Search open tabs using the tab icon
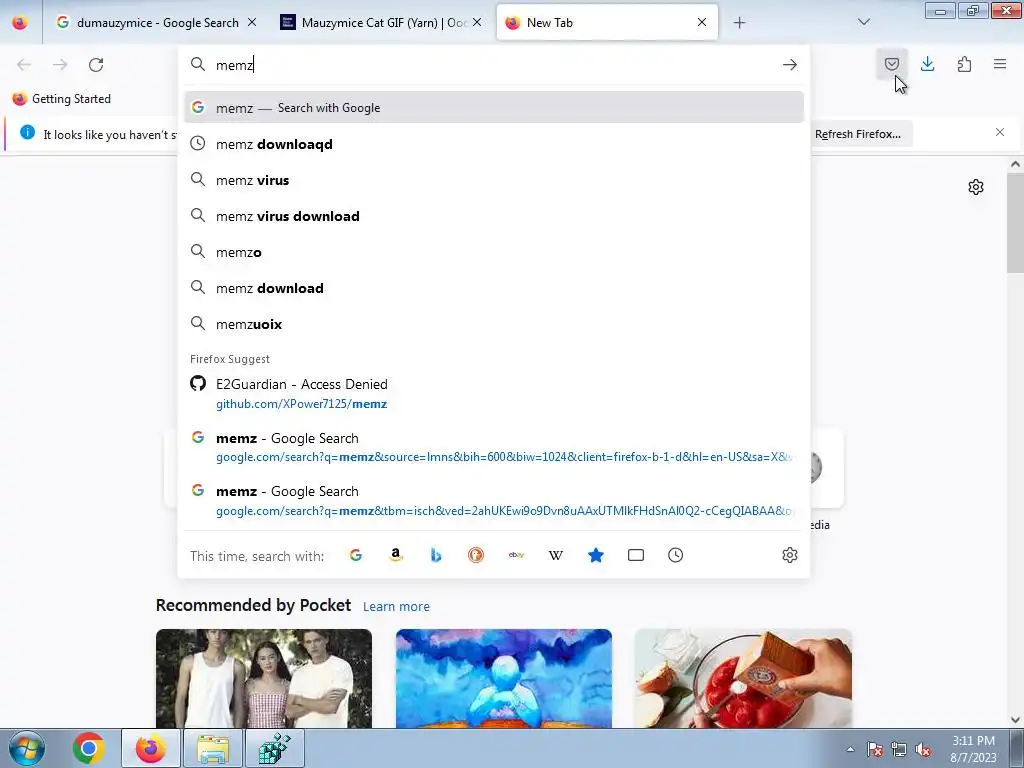This screenshot has width=1024, height=768. click(635, 555)
